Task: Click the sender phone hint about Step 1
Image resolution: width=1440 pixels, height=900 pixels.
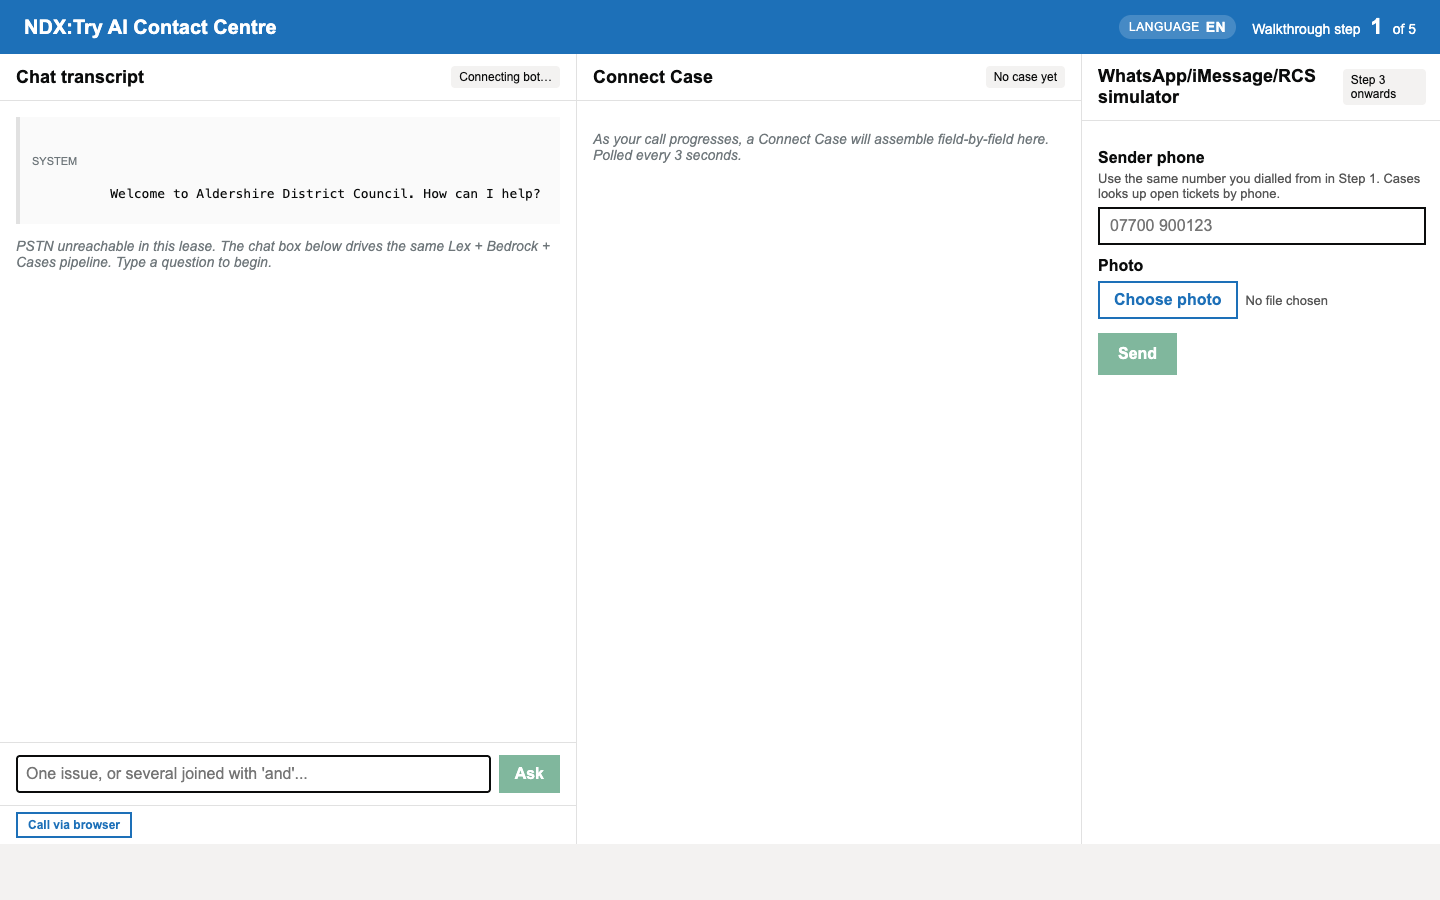Action: pyautogui.click(x=1259, y=186)
